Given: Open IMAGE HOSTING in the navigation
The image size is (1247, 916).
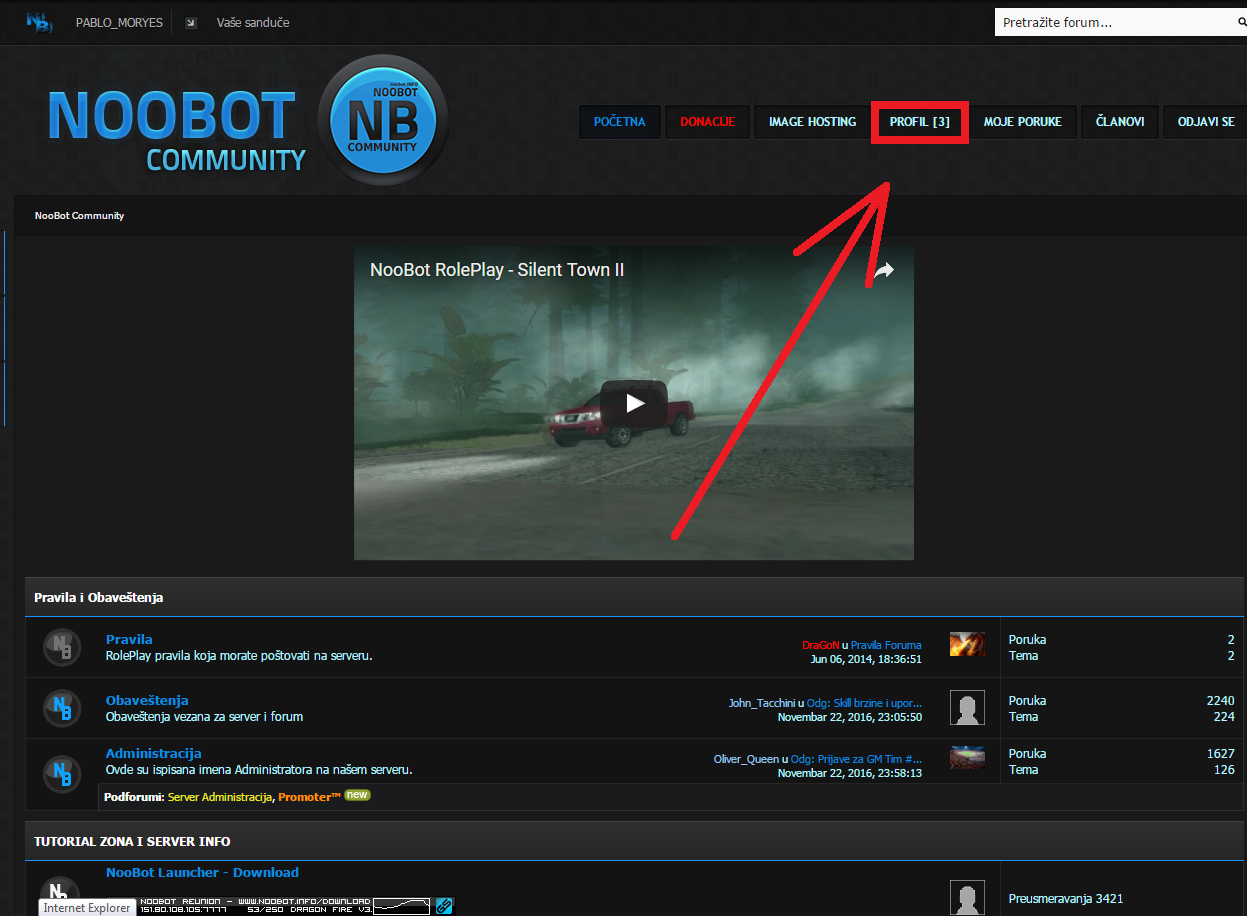Looking at the screenshot, I should 812,122.
